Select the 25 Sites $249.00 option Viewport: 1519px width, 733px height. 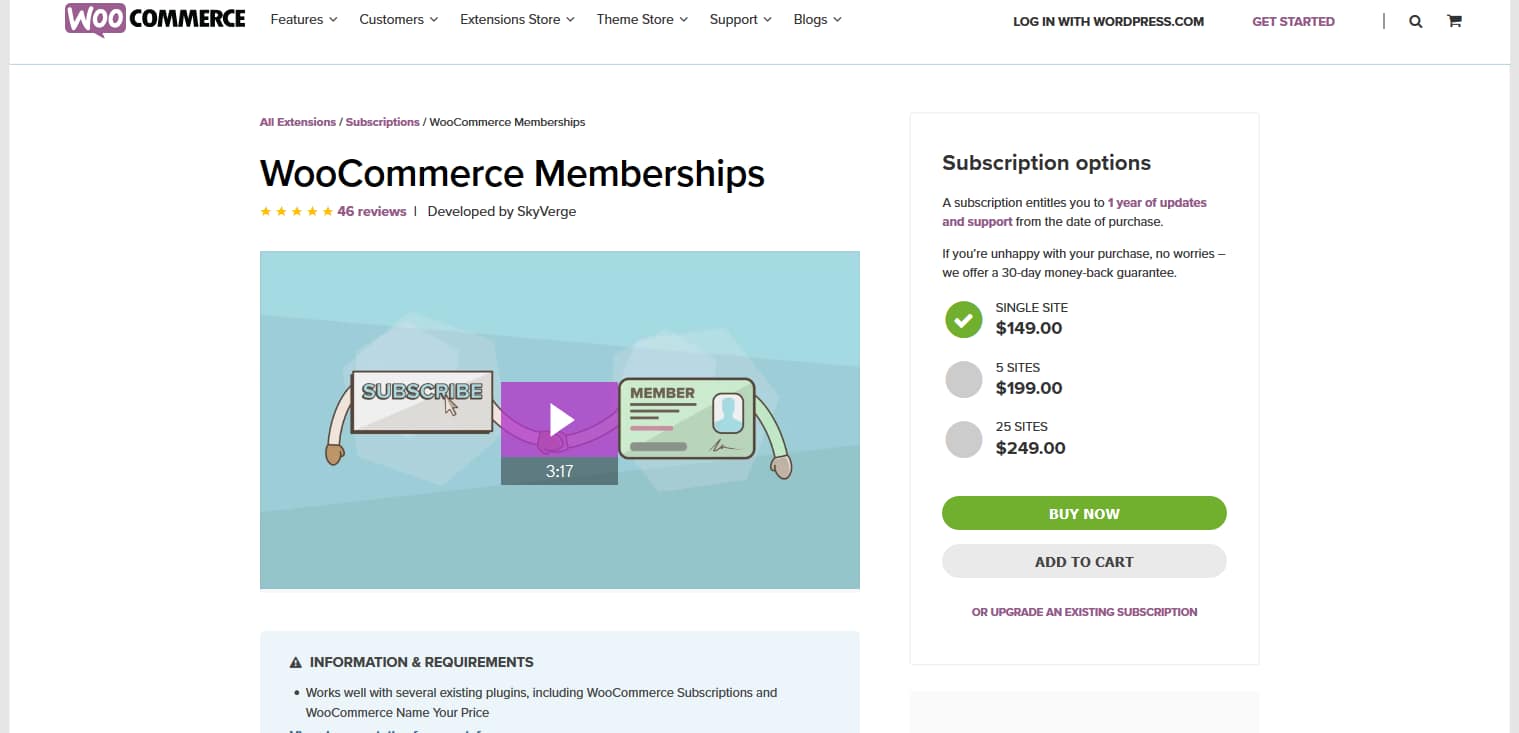964,439
